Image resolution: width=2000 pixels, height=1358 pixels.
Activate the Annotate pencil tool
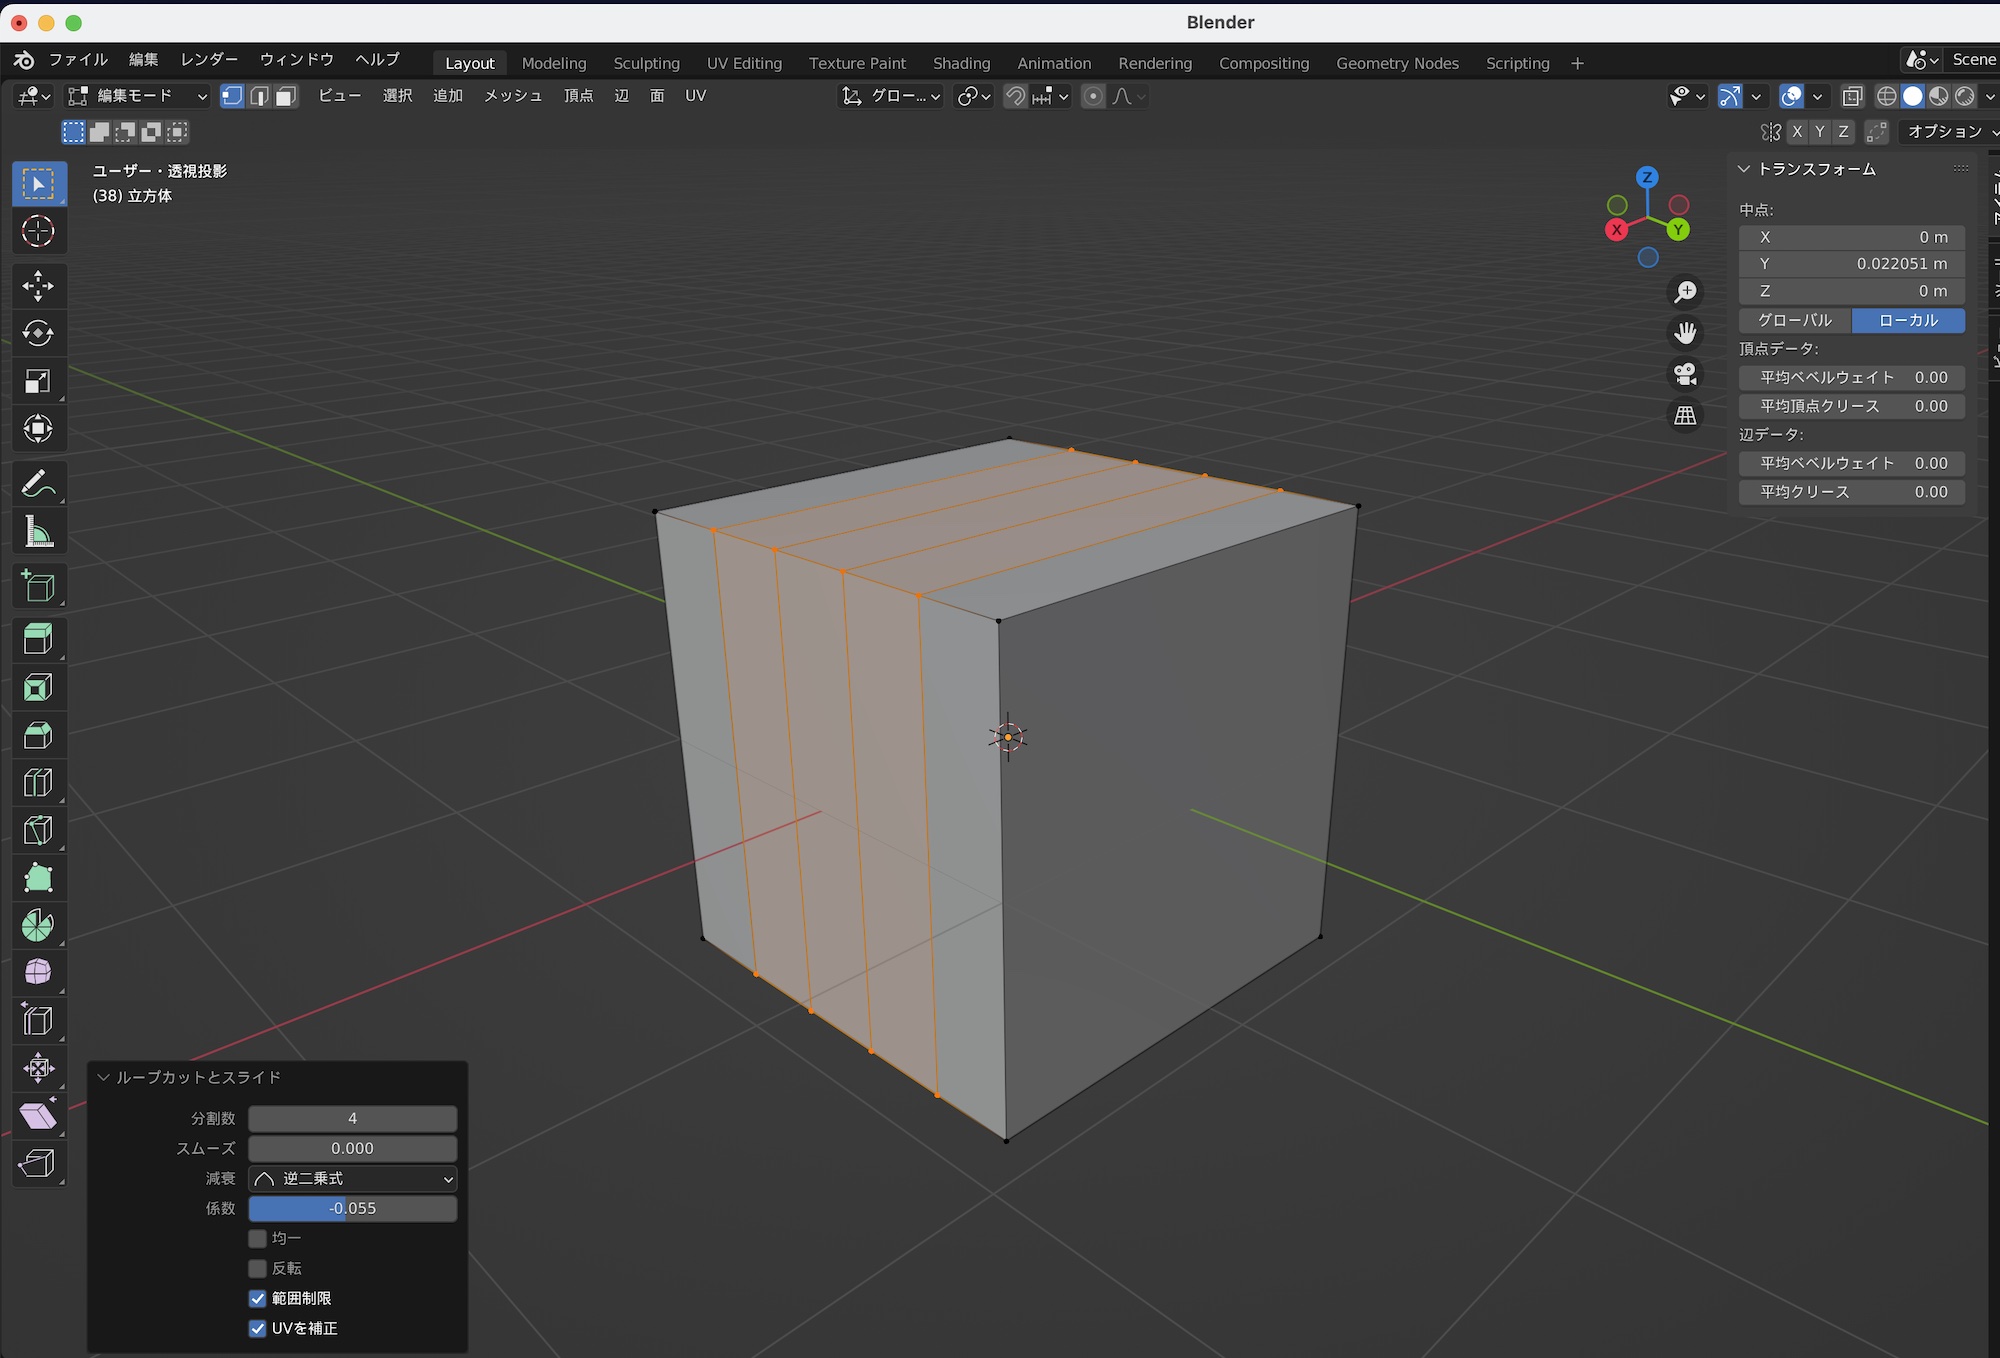coord(38,485)
